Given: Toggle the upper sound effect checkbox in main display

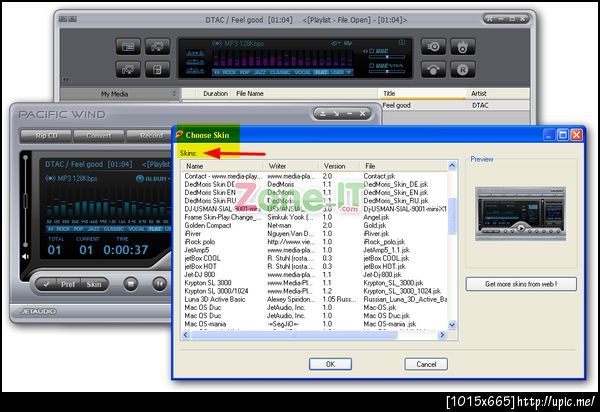Looking at the screenshot, I should [x=371, y=51].
